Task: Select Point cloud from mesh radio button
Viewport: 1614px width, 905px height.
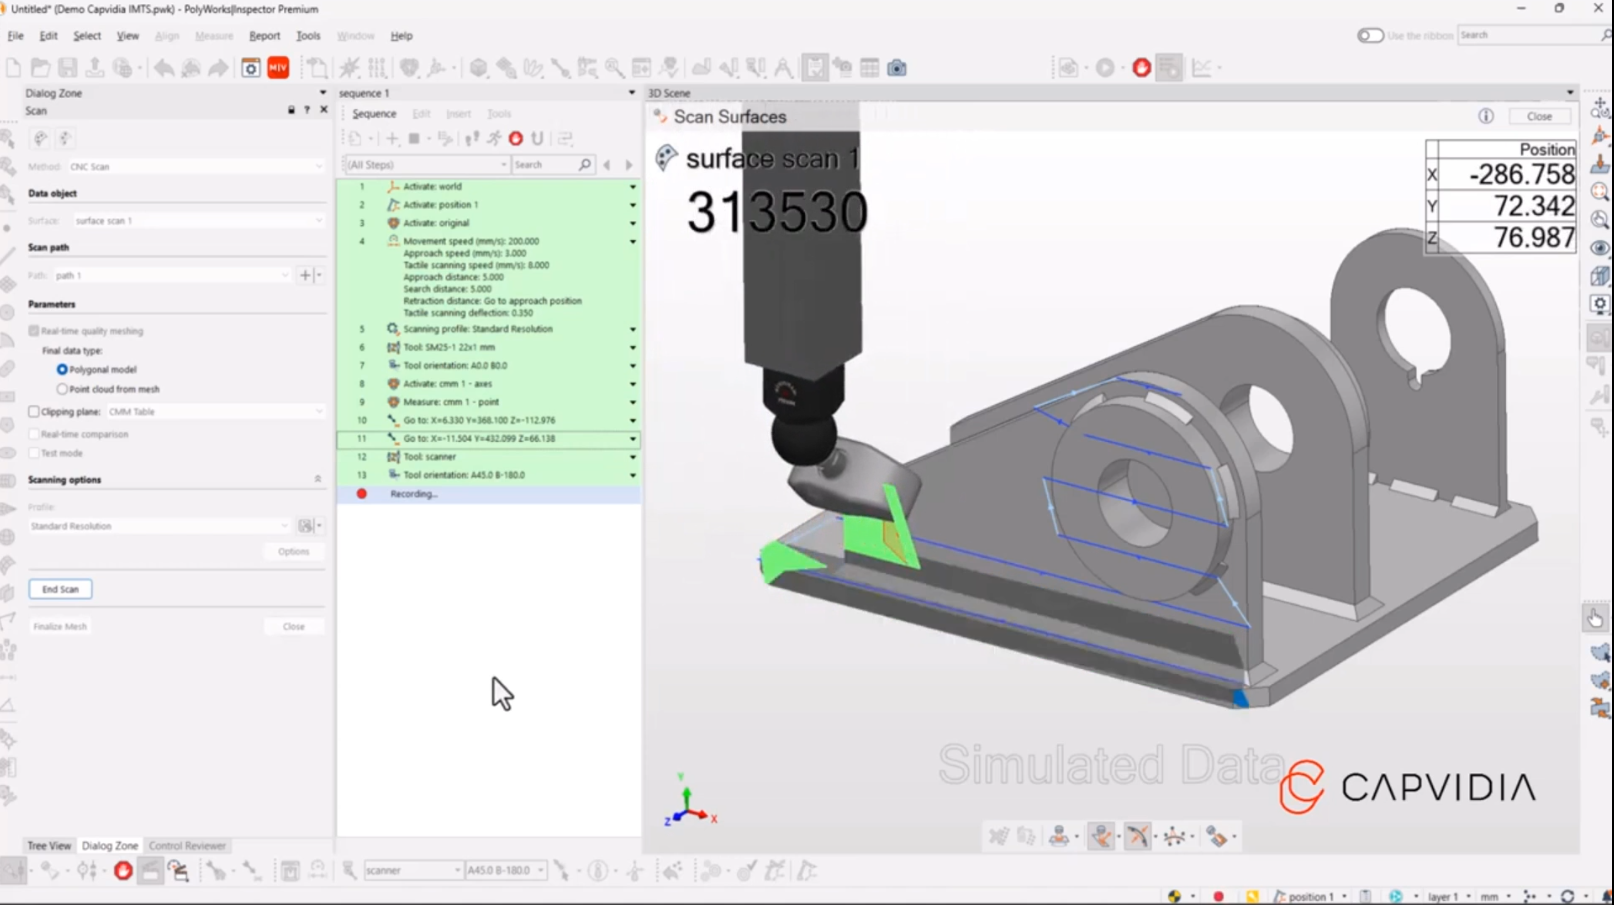Action: point(62,389)
